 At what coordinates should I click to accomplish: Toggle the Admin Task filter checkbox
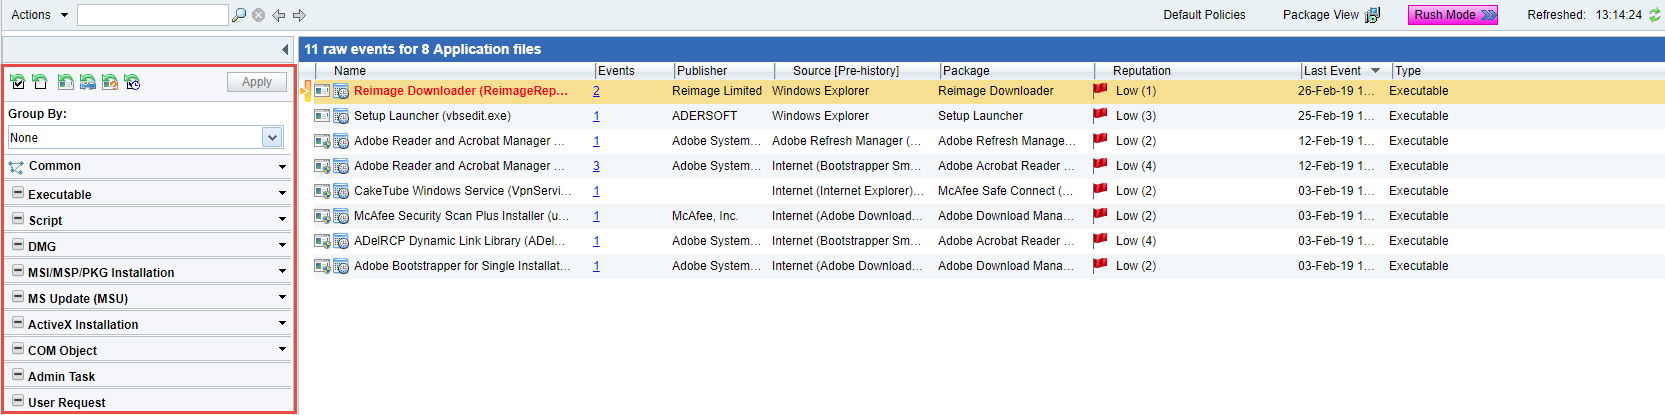(x=18, y=375)
